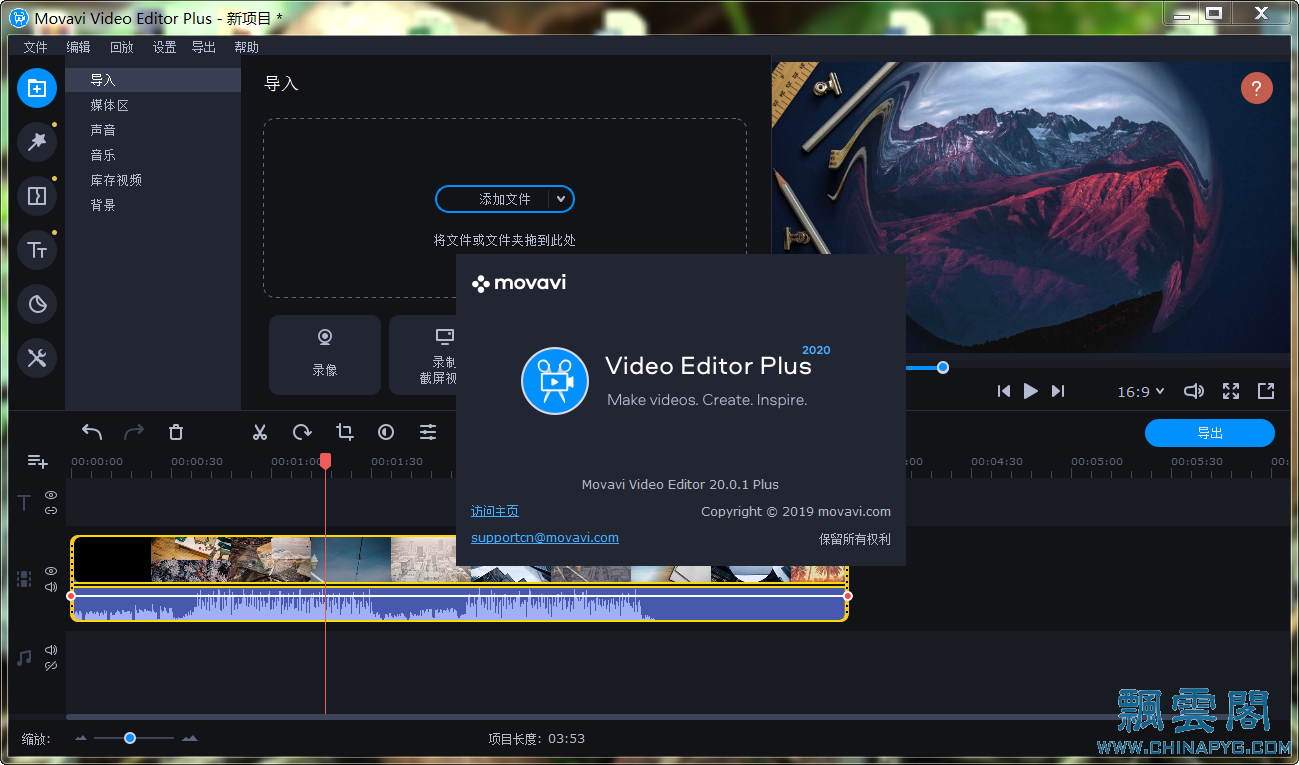Toggle the music track link icon

[51, 666]
